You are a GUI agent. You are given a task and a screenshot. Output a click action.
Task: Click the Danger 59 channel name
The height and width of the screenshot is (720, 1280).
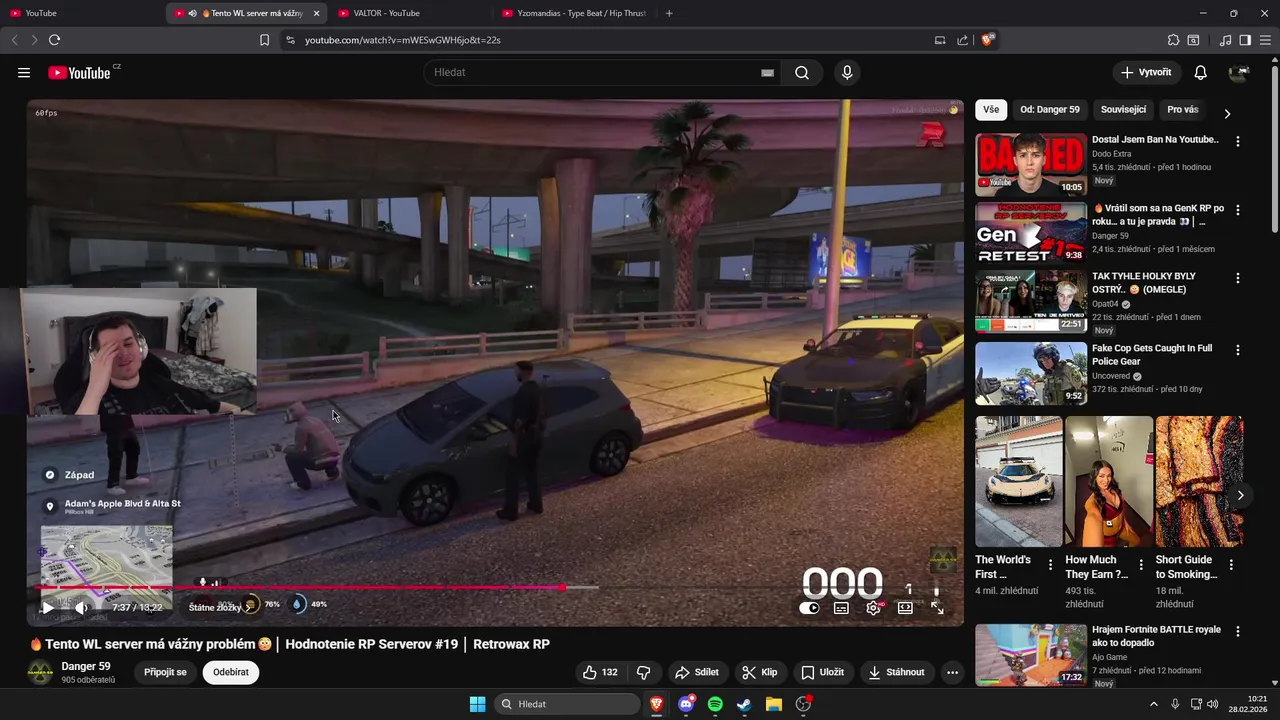click(x=86, y=666)
